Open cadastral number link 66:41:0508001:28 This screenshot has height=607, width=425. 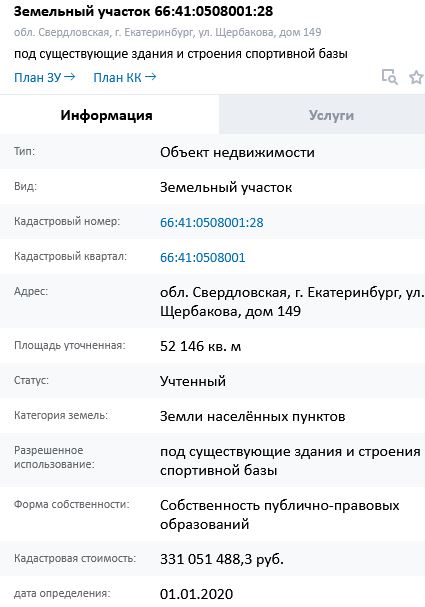click(x=212, y=223)
